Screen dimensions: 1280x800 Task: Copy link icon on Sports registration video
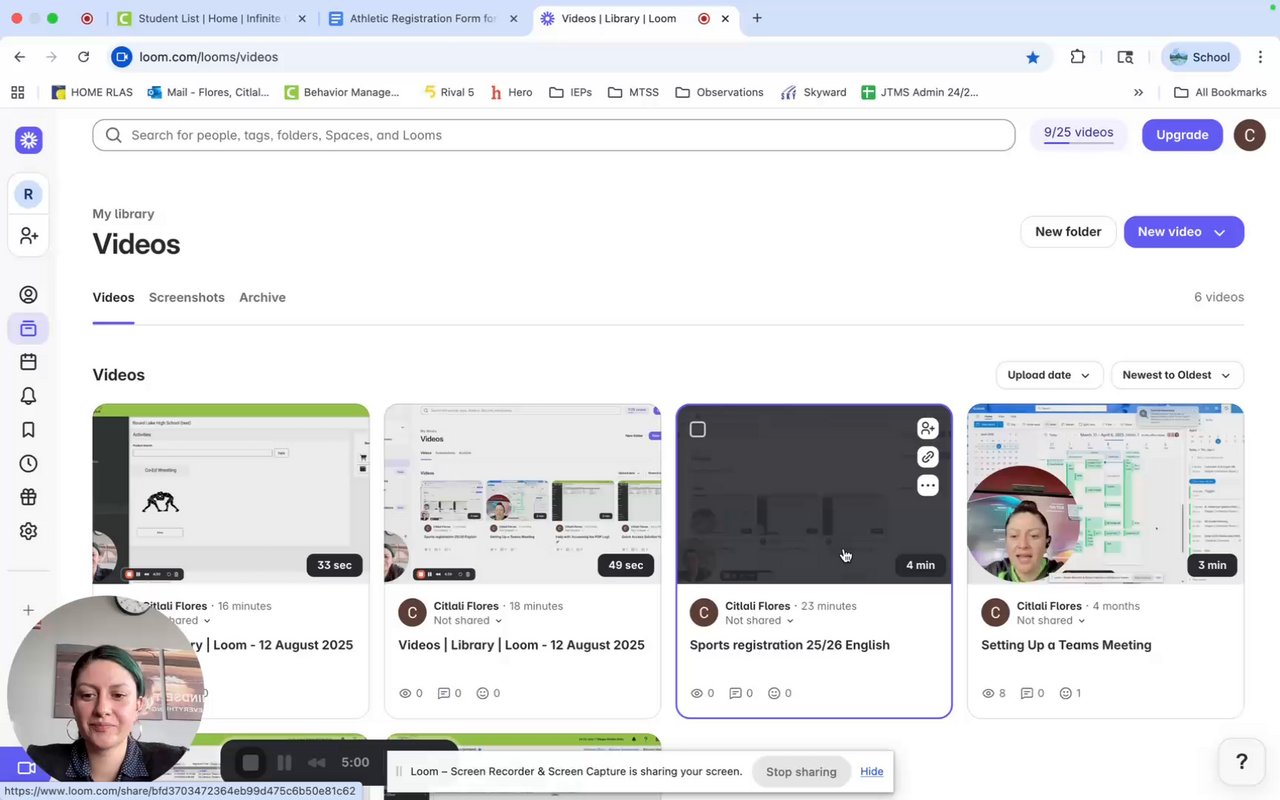(x=928, y=457)
